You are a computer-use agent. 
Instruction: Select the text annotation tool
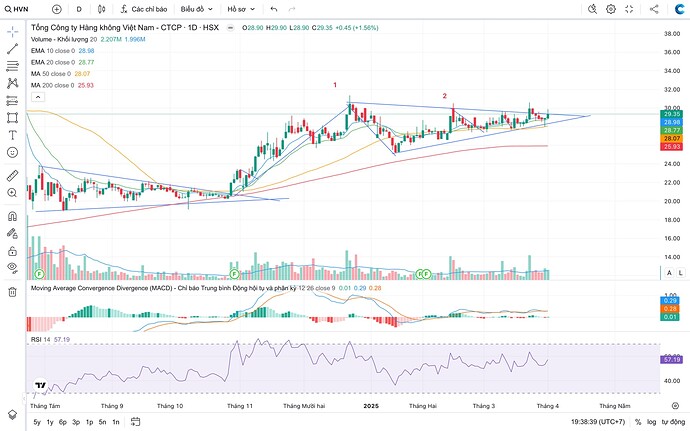click(12, 135)
